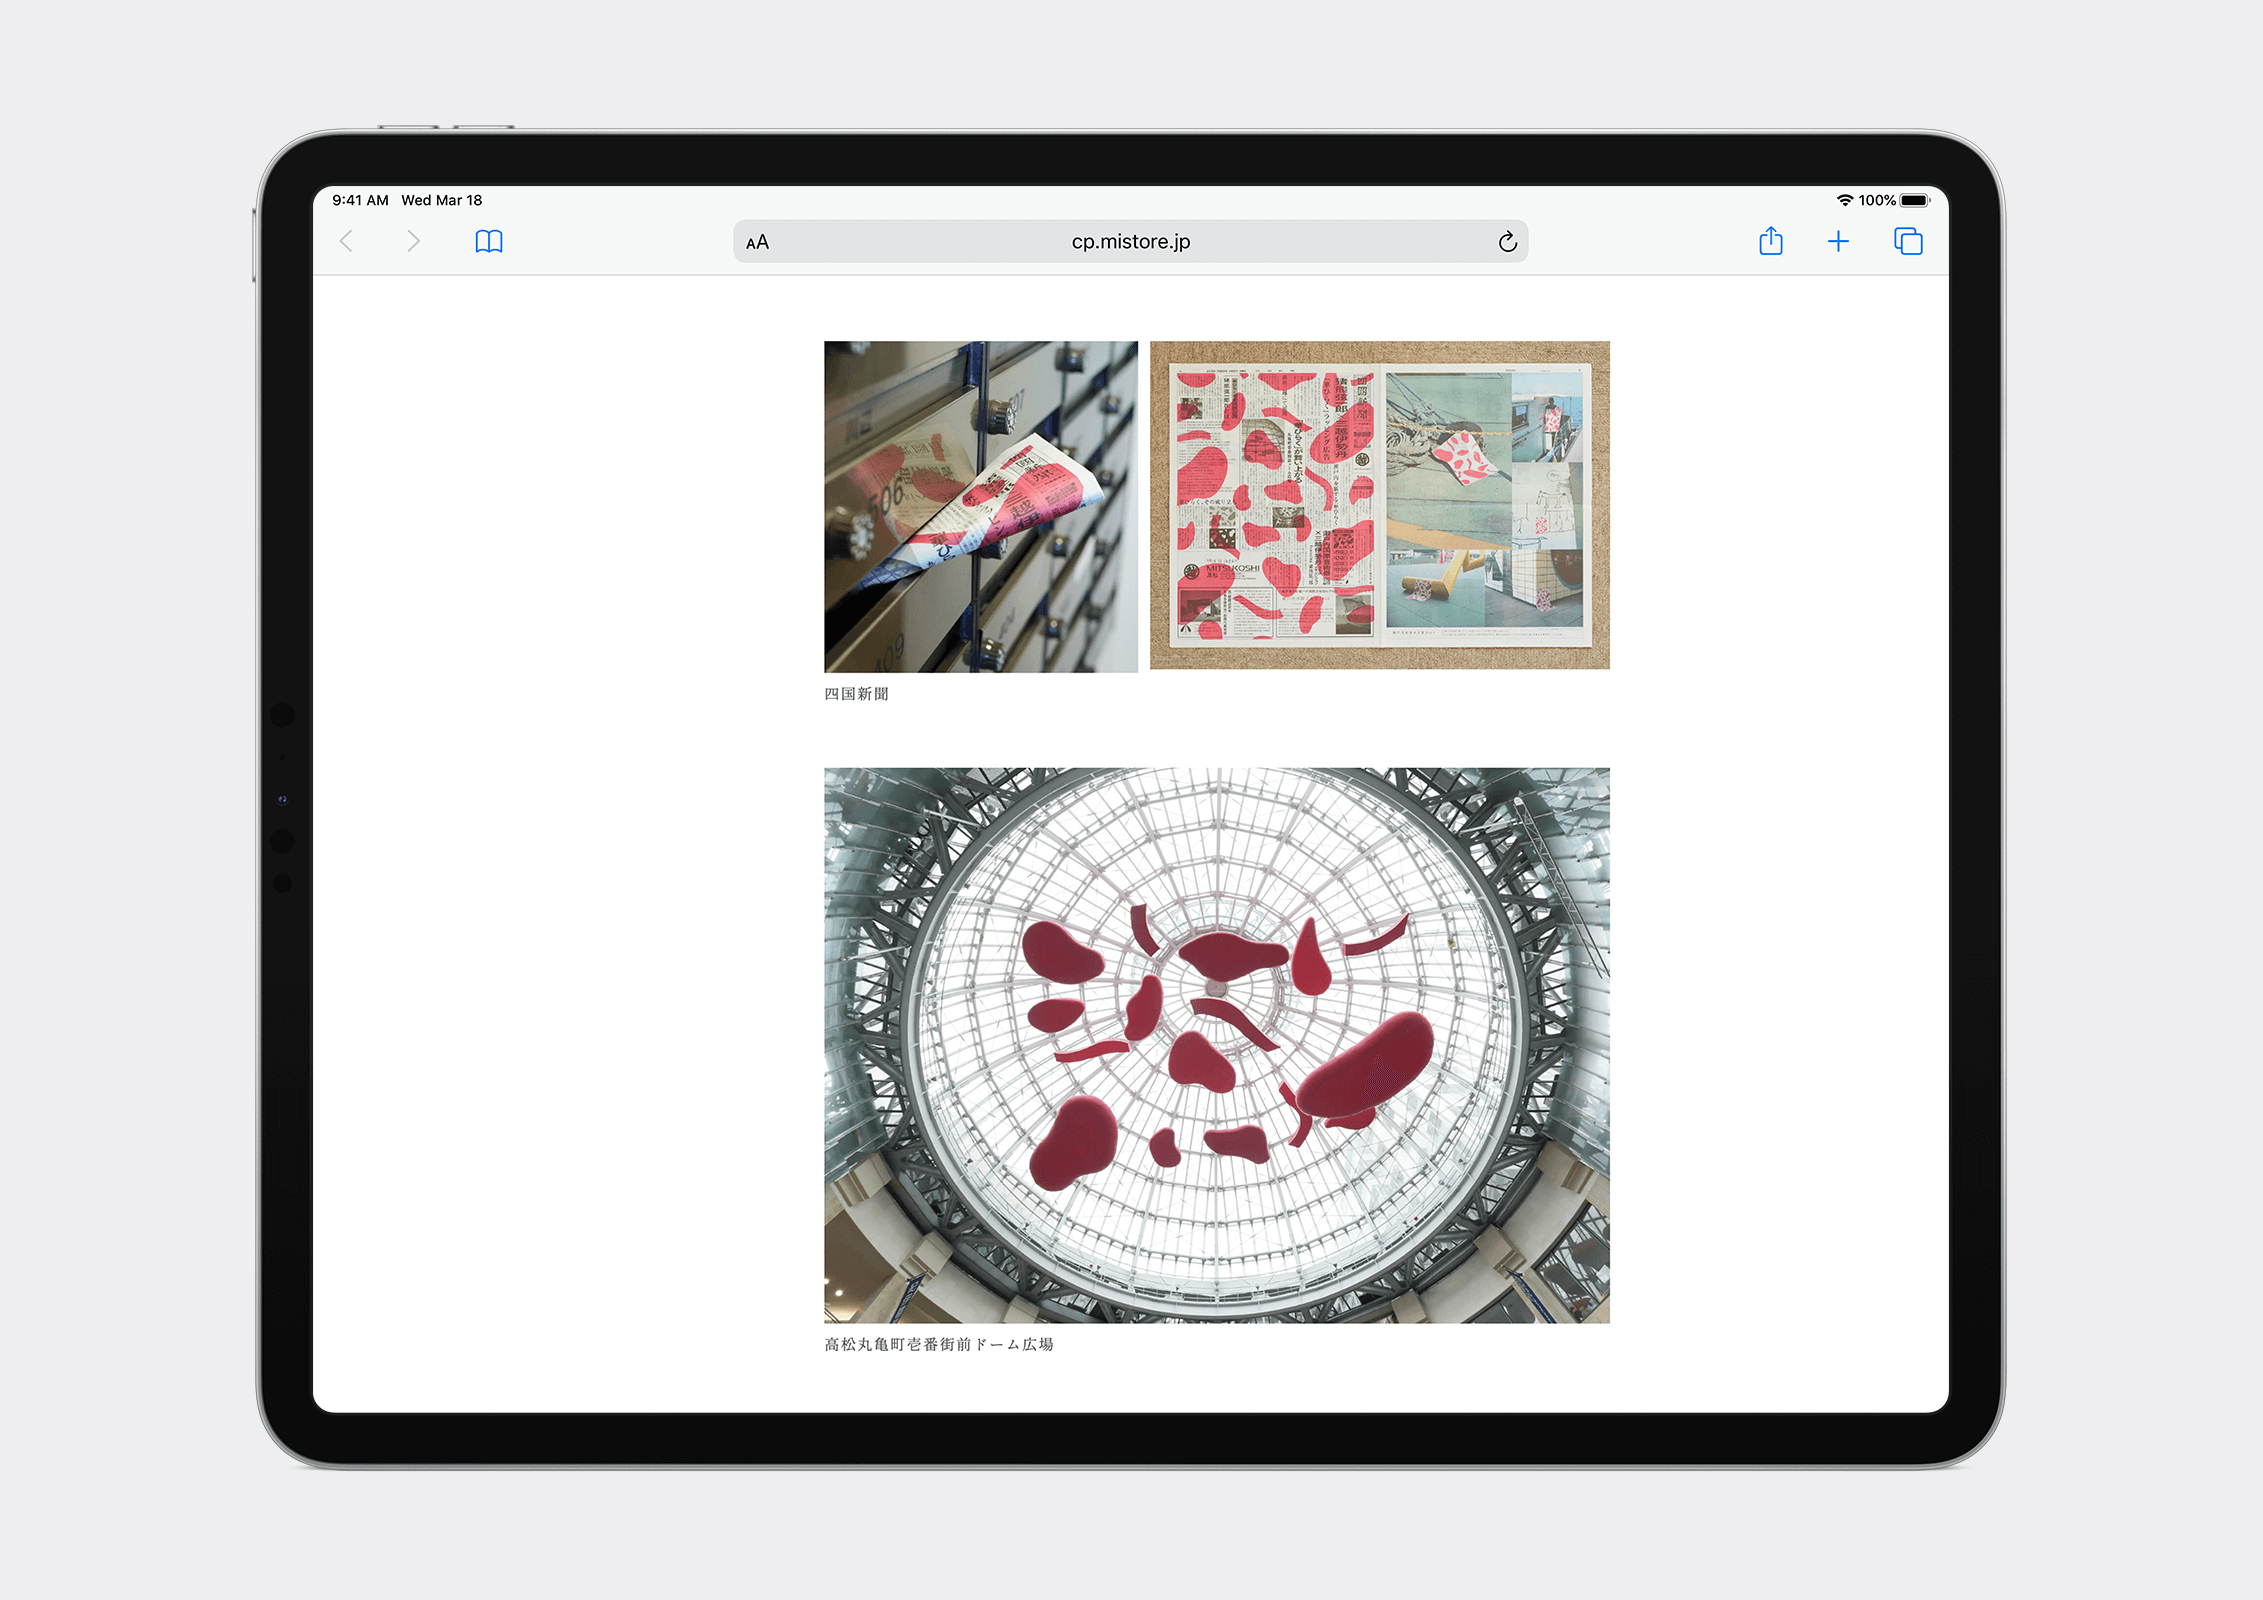The height and width of the screenshot is (1600, 2263).
Task: Open the newspaper spread photo
Action: 1379,505
